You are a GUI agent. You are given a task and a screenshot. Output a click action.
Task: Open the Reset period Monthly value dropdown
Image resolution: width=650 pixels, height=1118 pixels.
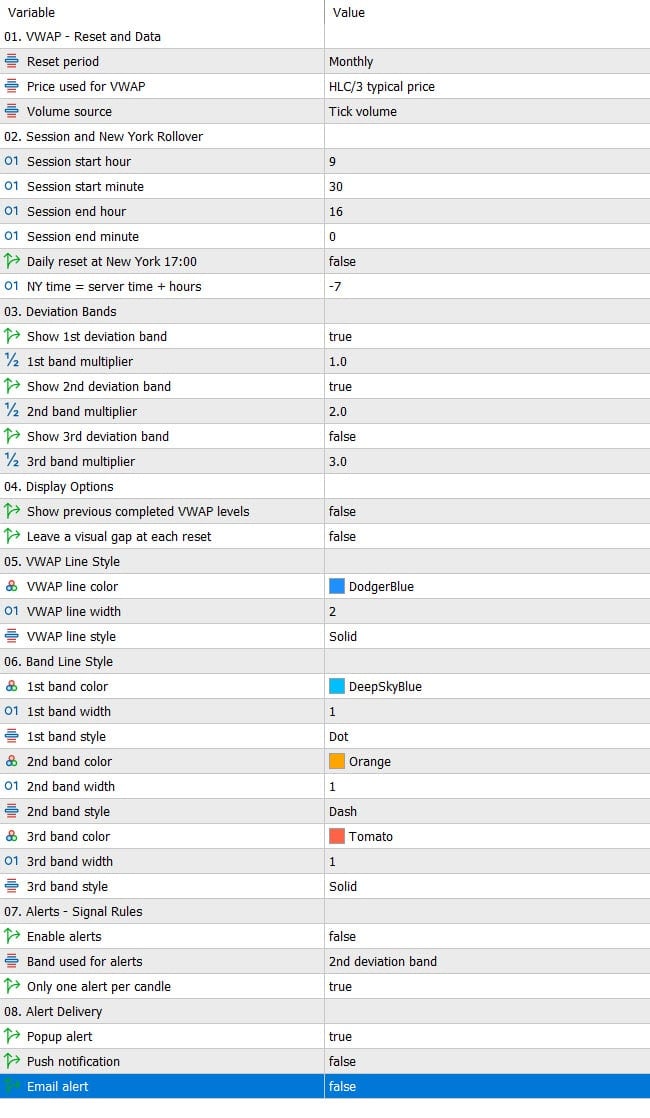(487, 61)
